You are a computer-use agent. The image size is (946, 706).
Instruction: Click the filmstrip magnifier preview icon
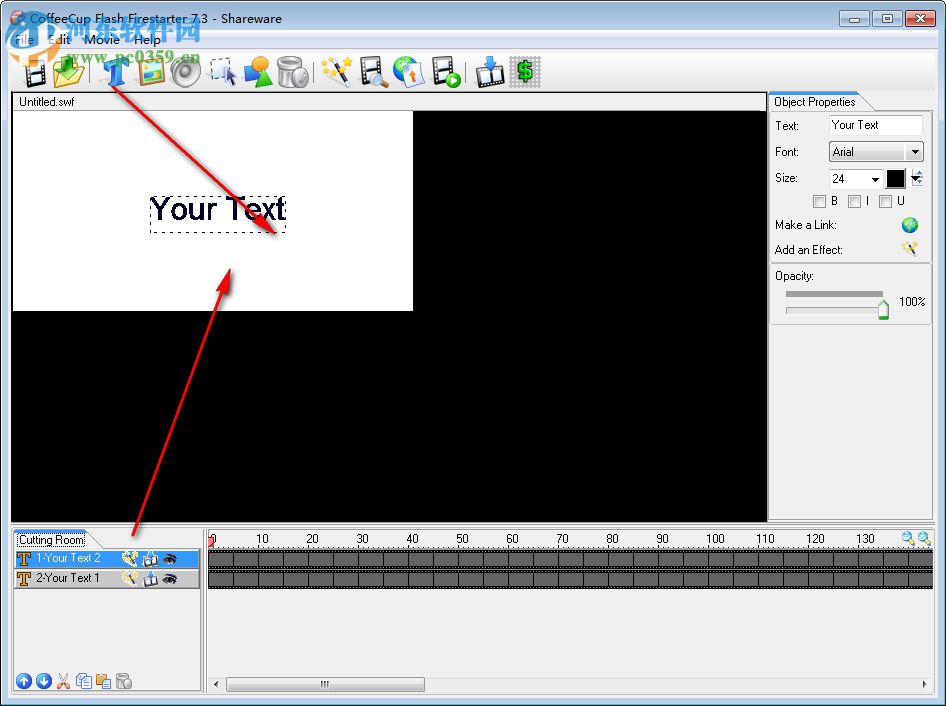[x=373, y=72]
